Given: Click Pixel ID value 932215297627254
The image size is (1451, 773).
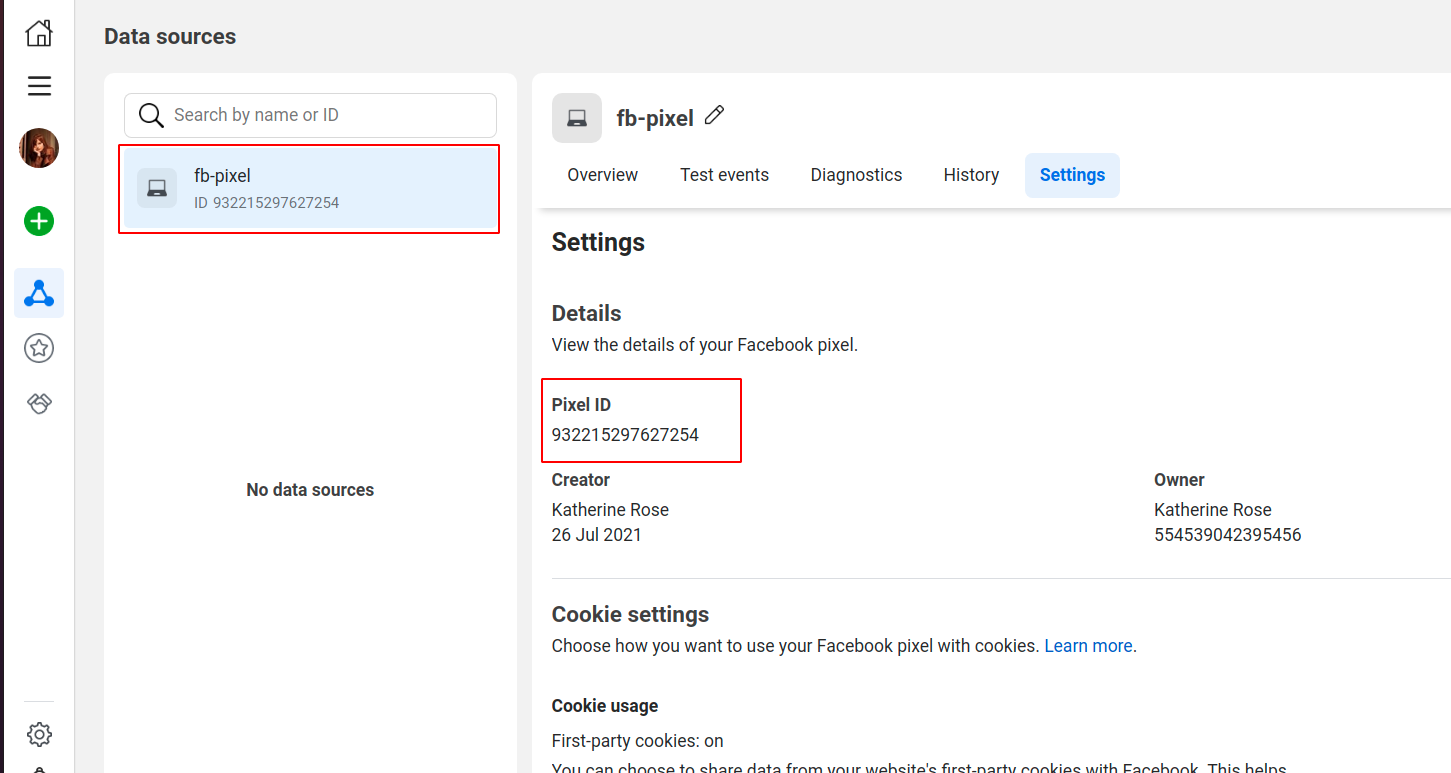Looking at the screenshot, I should (625, 435).
